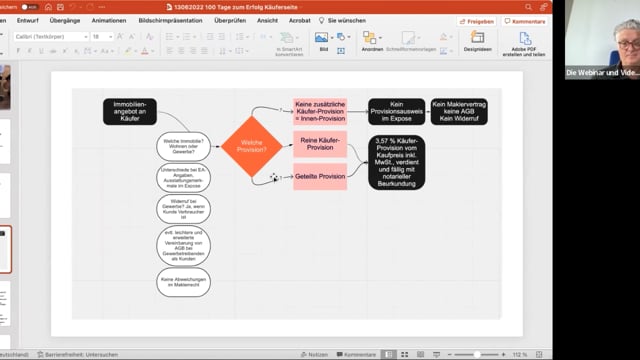Click the Redo icon in title bar
The width and height of the screenshot is (640, 360).
pyautogui.click(x=90, y=7)
